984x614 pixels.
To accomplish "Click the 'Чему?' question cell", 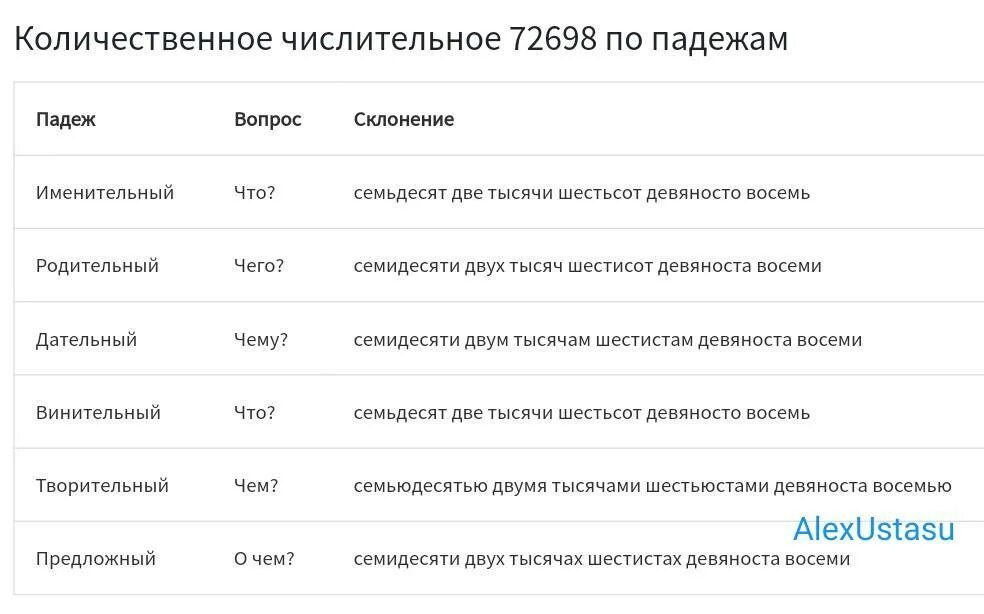I will tap(261, 340).
